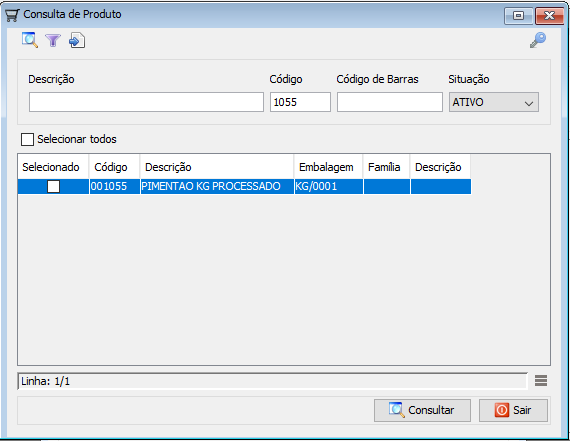Click the Consultar button

coord(422,410)
